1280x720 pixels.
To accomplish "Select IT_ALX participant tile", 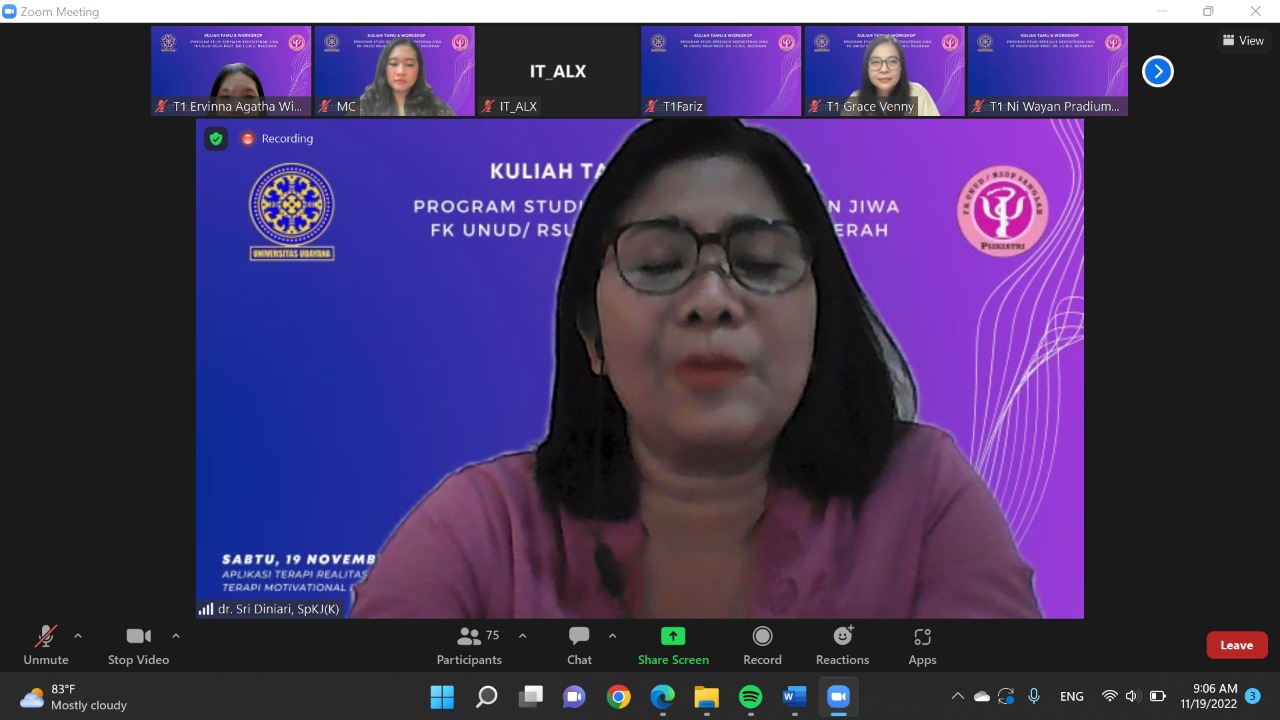I will click(x=557, y=71).
